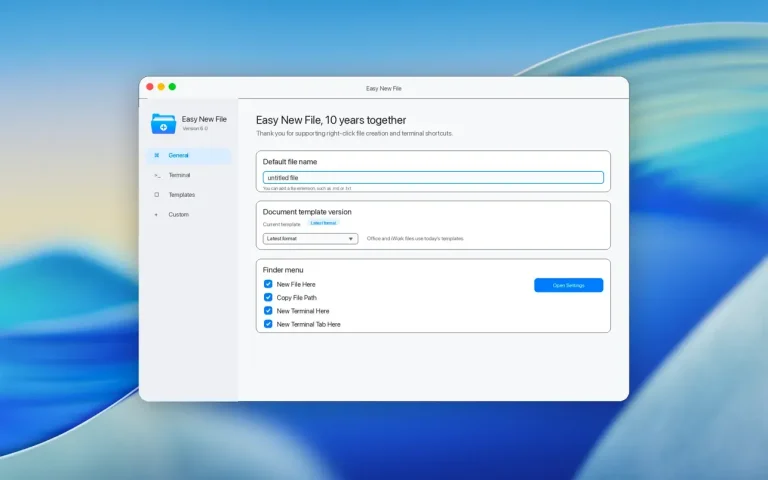Open the Custom section
This screenshot has height=480, width=768.
189,215
